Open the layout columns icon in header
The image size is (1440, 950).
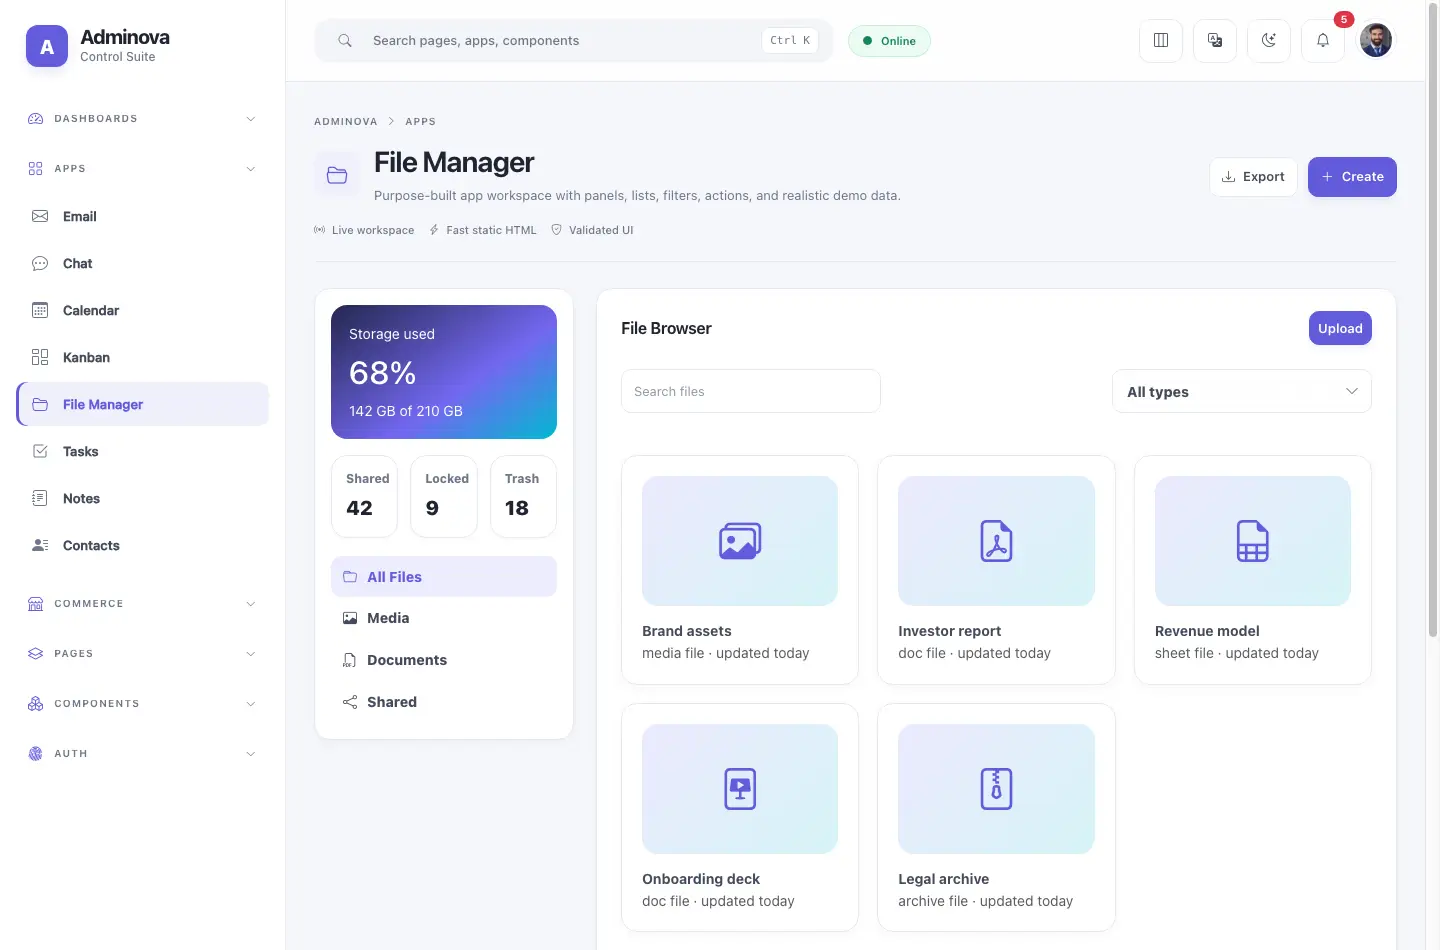(x=1161, y=41)
